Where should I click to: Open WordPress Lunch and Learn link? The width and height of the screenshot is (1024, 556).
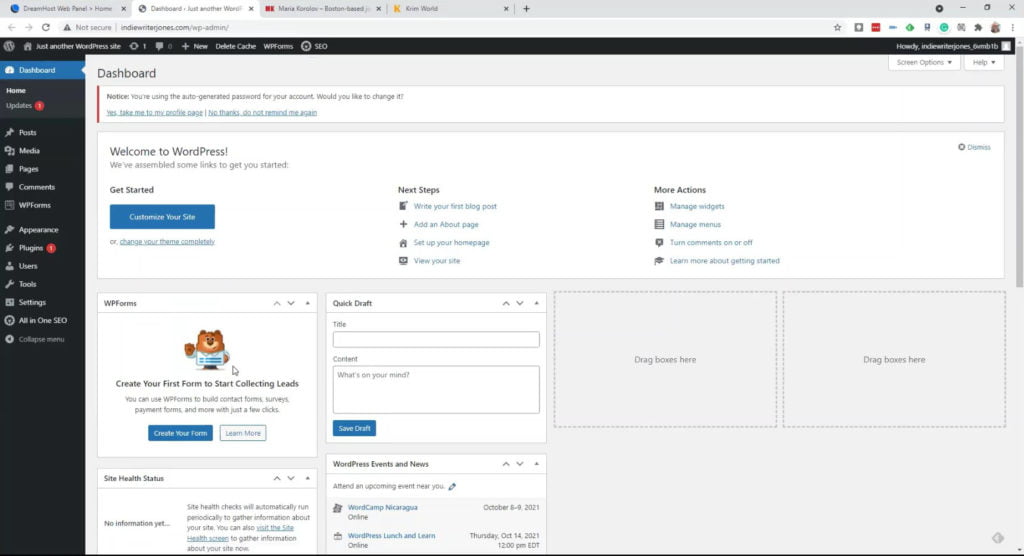pos(391,536)
